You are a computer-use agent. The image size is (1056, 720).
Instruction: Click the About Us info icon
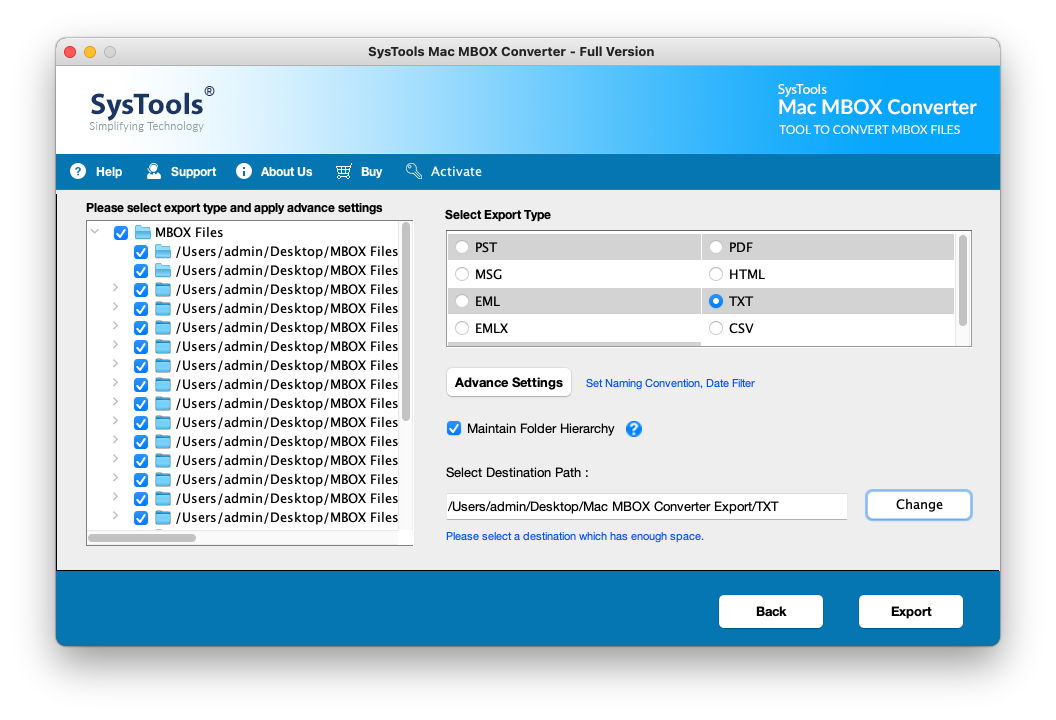[244, 172]
